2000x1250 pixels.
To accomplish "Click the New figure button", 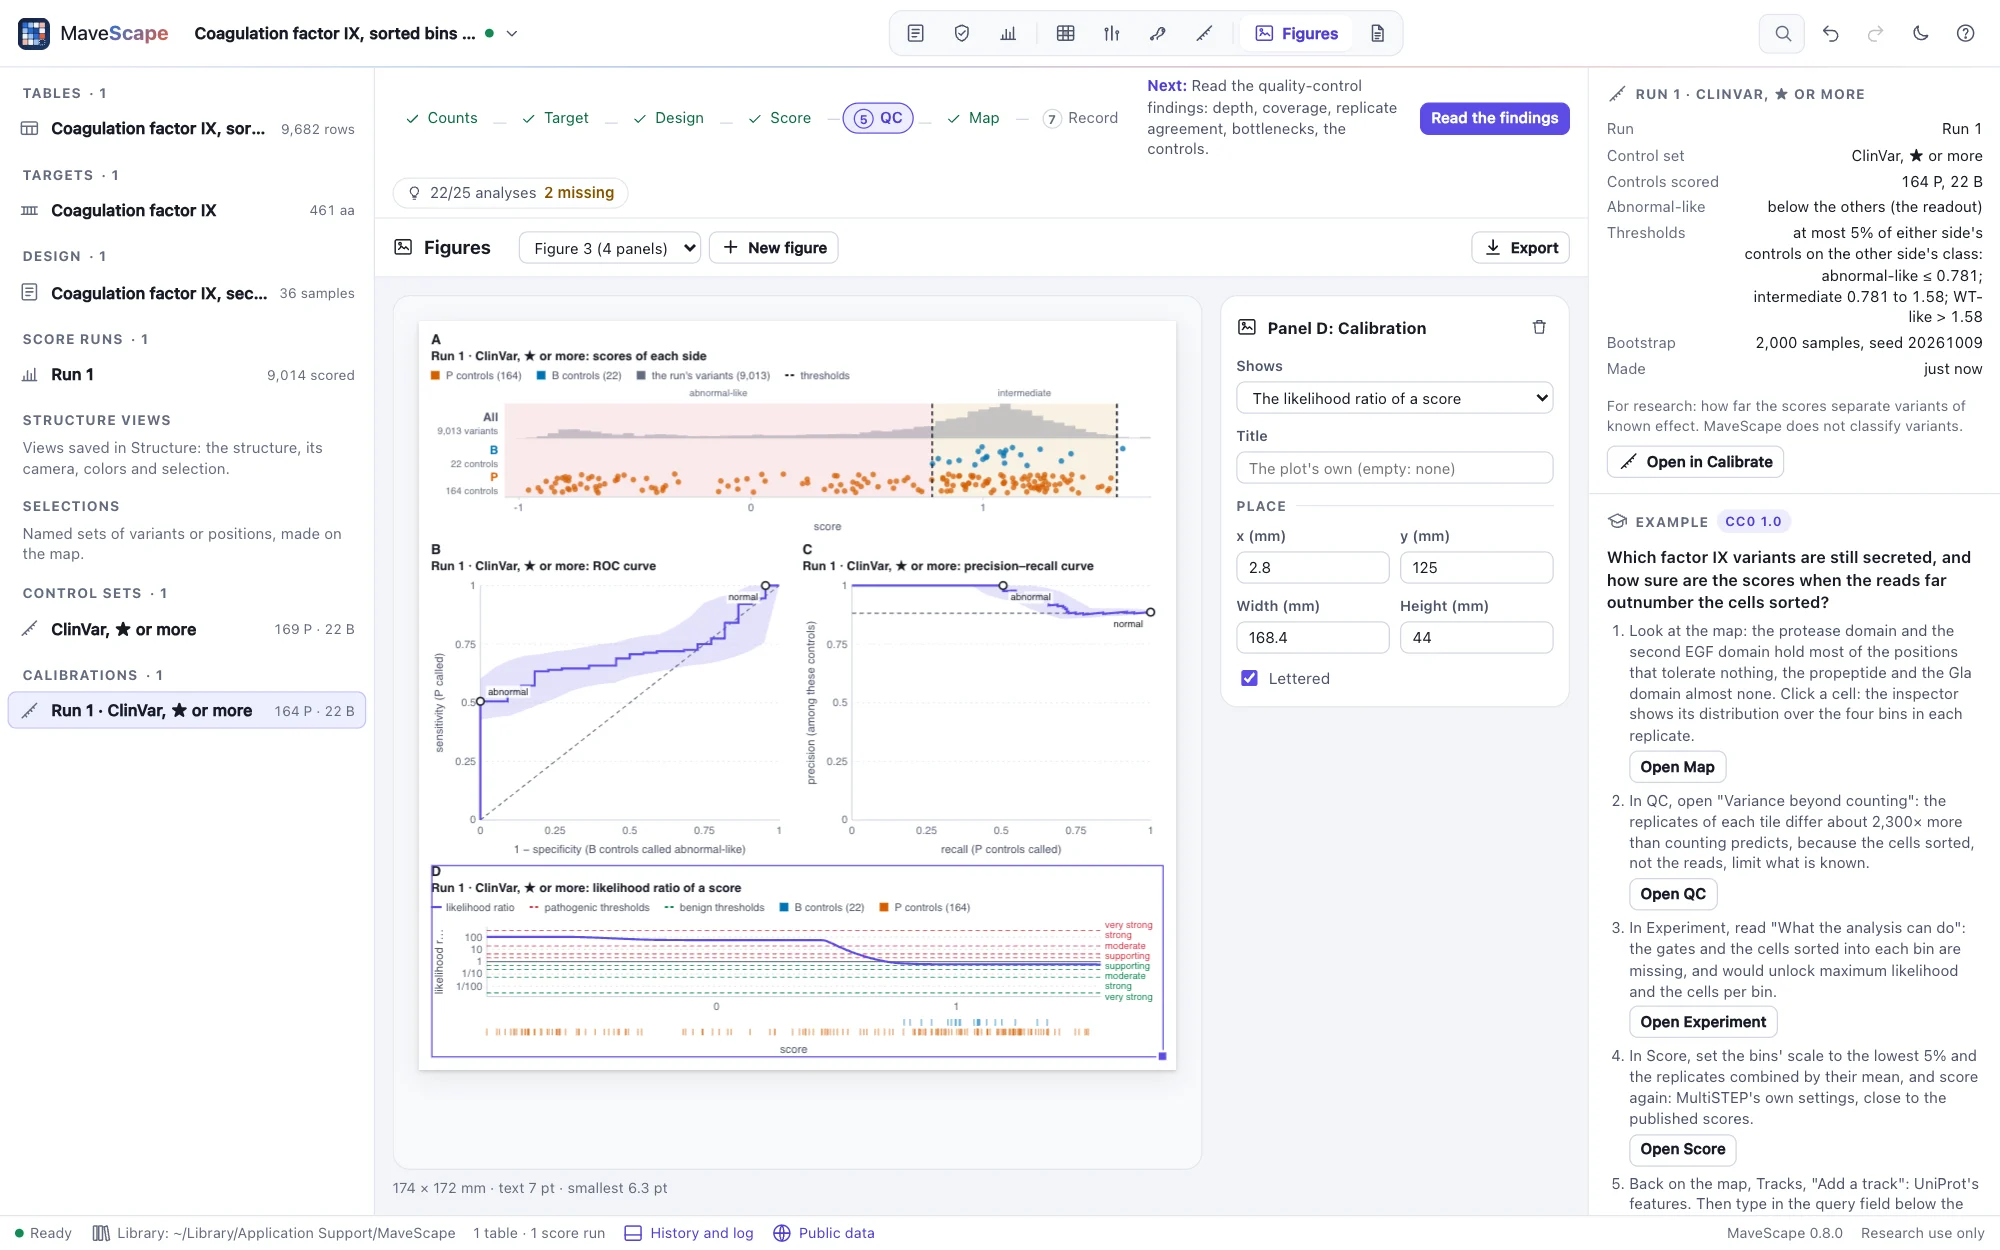I will click(x=774, y=248).
